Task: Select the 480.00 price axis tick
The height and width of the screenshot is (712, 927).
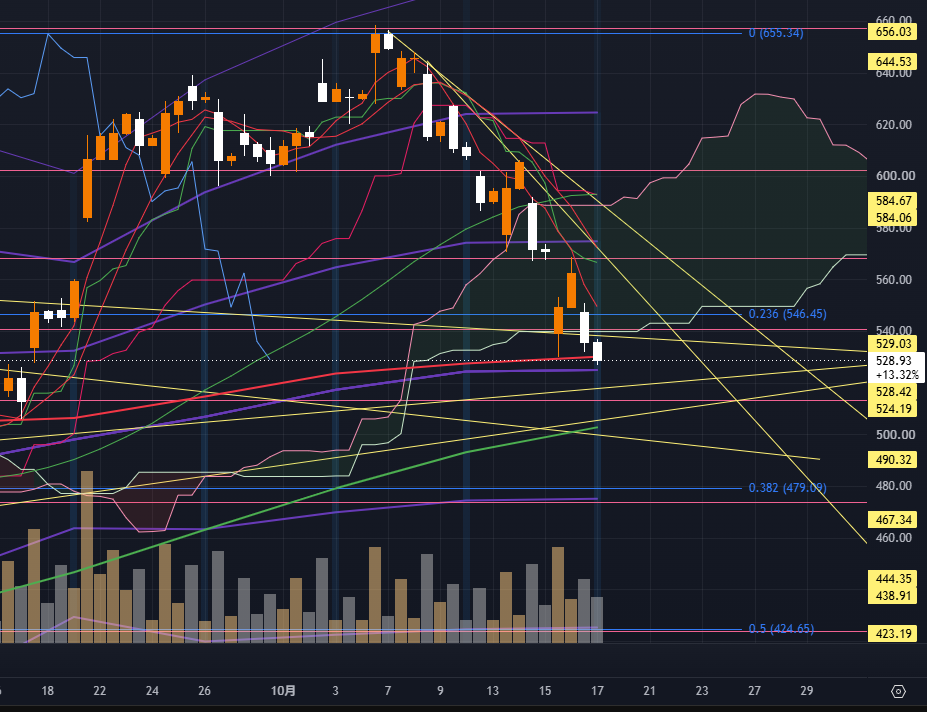Action: 893,486
